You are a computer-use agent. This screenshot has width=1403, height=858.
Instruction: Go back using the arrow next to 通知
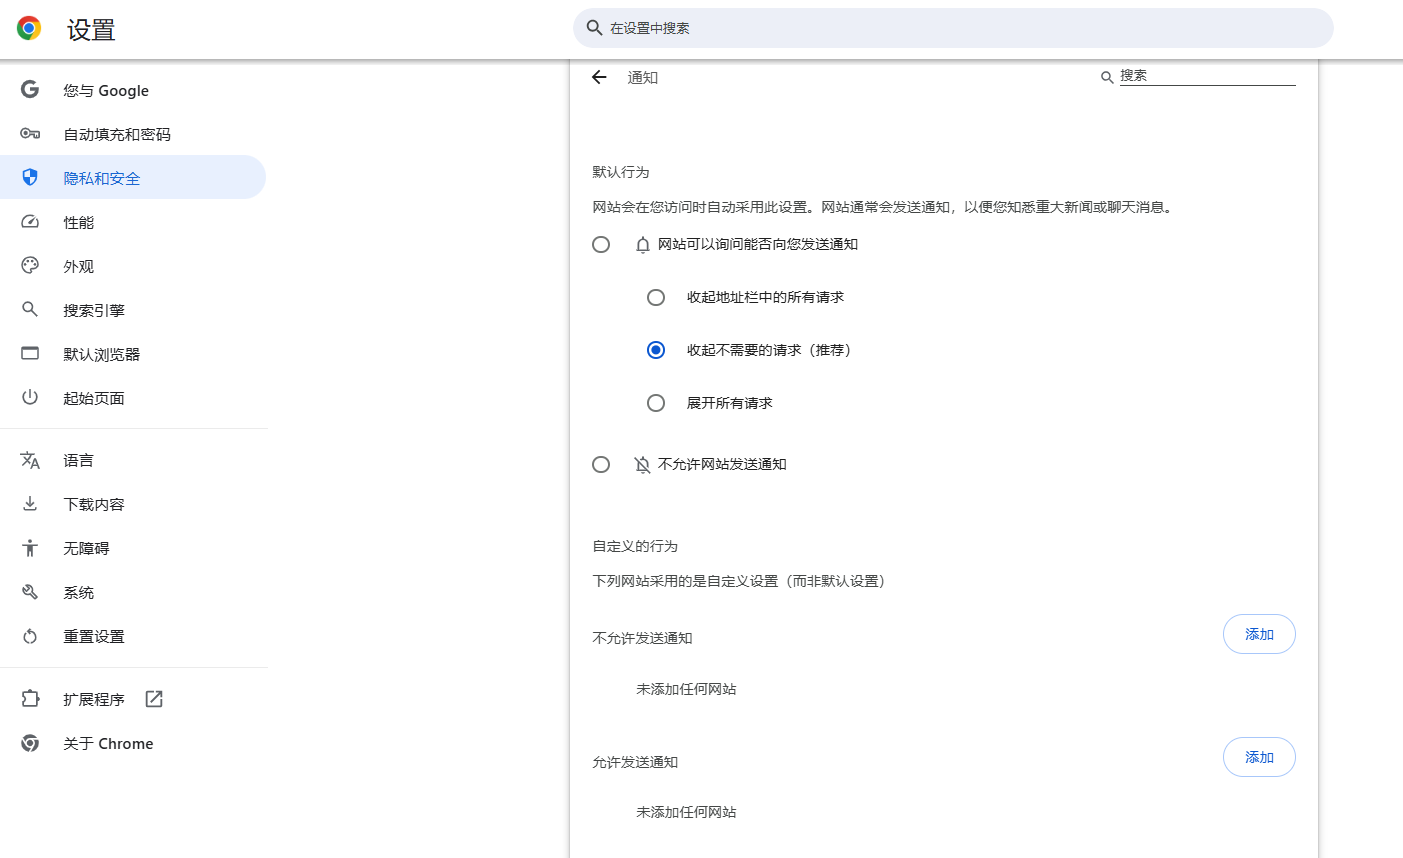pos(599,77)
